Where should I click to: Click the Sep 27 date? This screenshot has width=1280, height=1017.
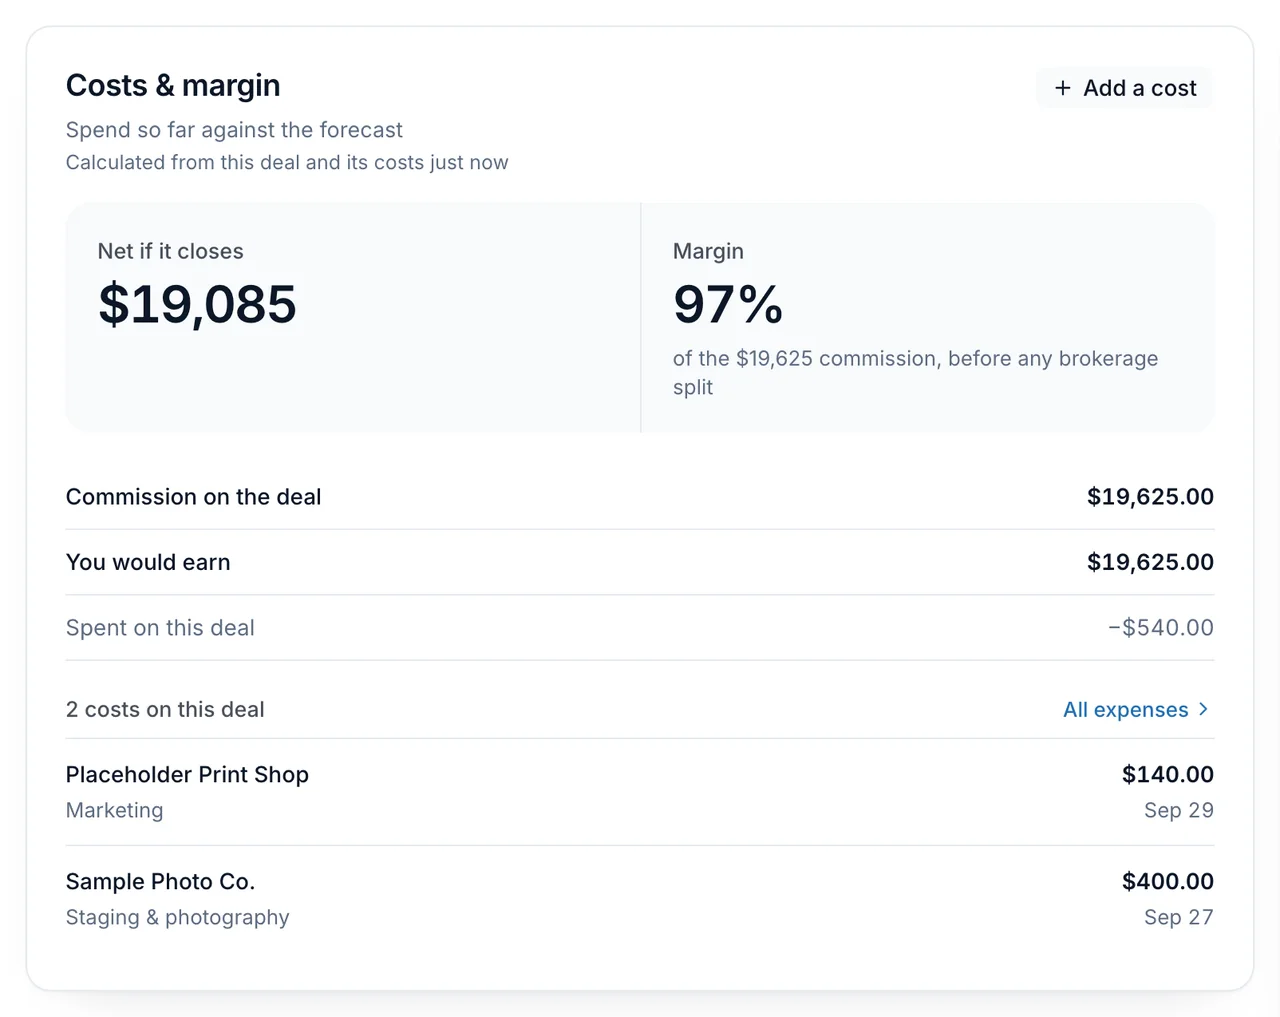[1178, 917]
